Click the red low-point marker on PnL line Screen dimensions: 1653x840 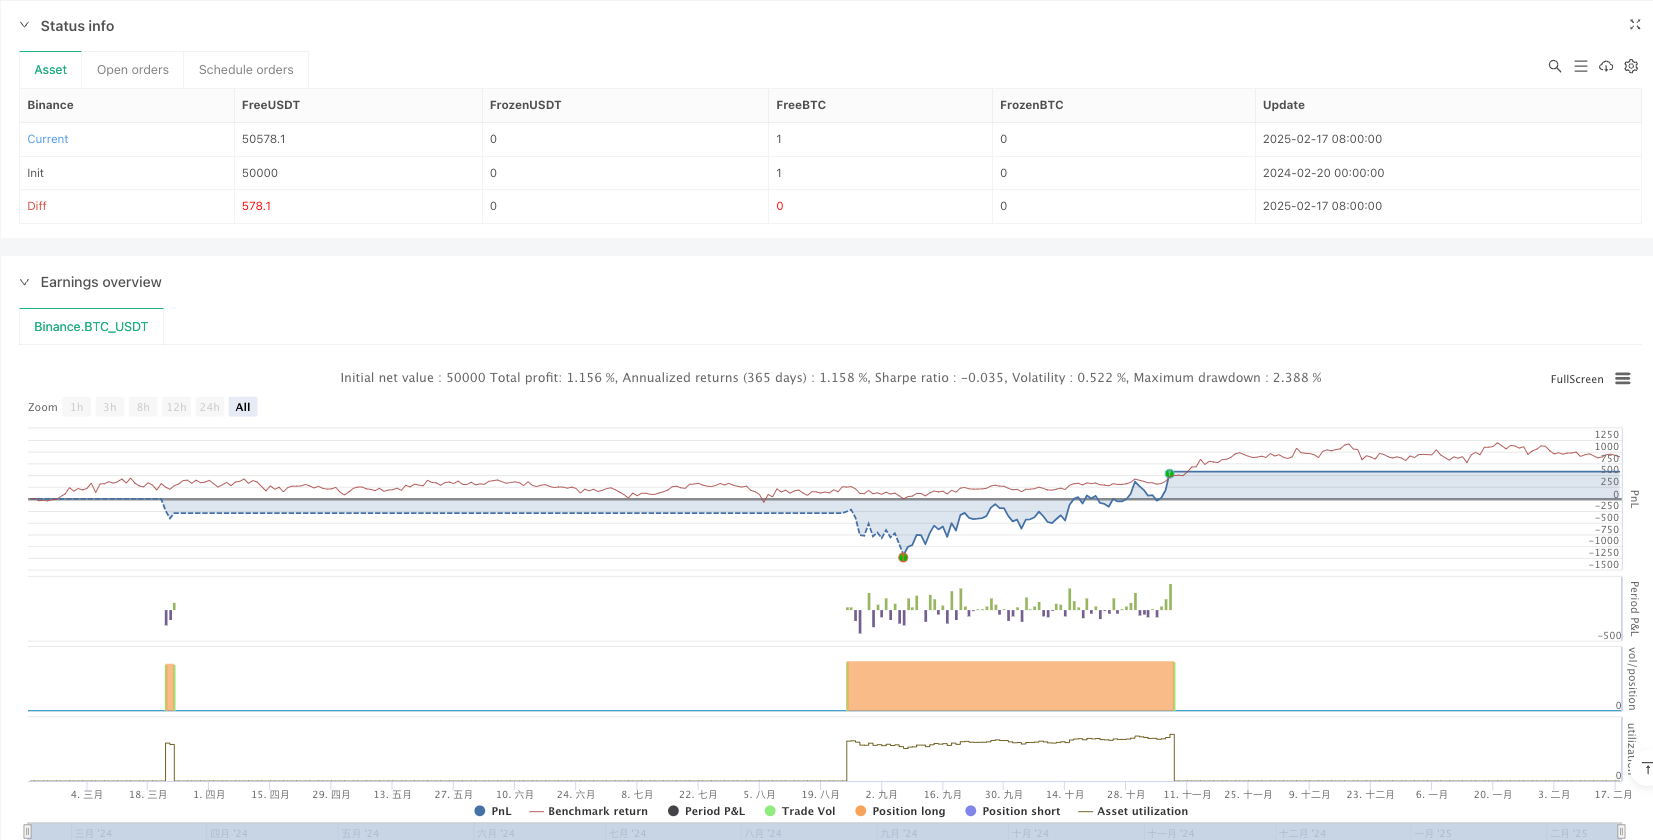(x=903, y=557)
